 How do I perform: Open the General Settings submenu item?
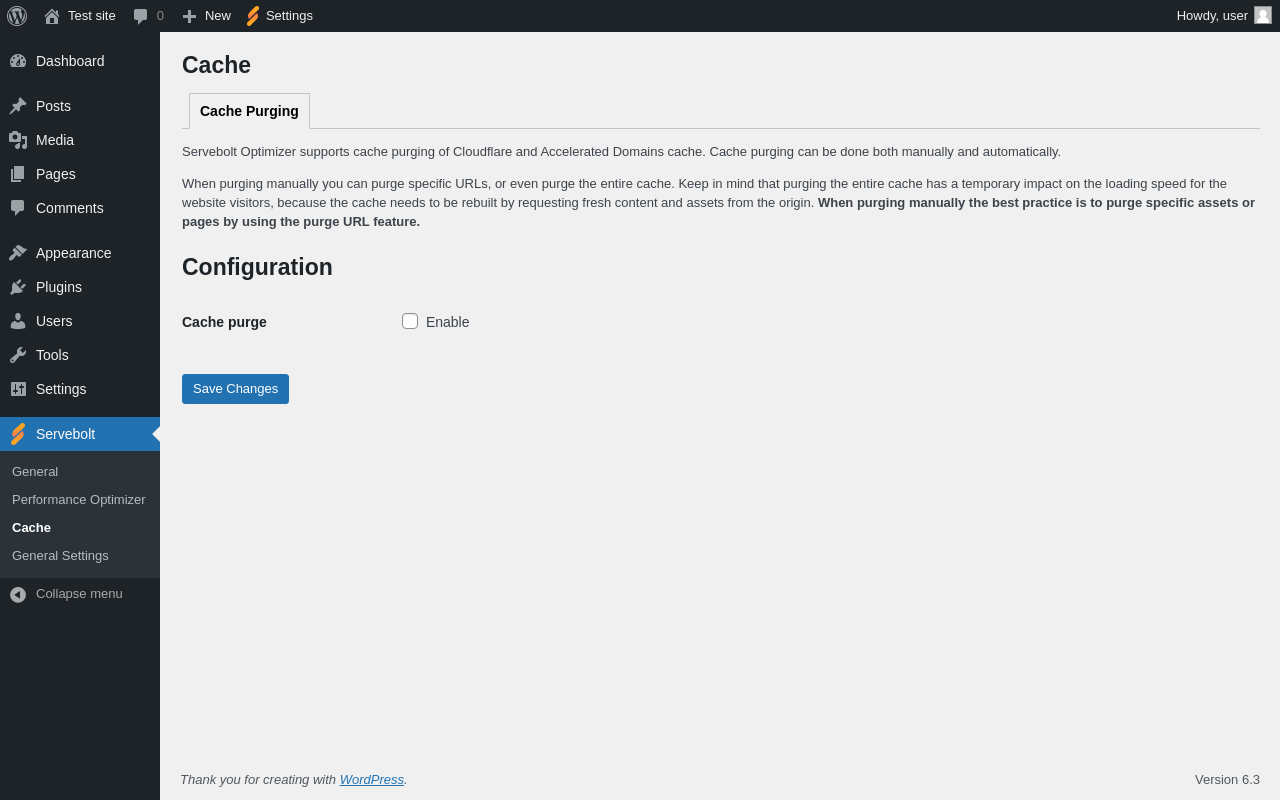(60, 556)
